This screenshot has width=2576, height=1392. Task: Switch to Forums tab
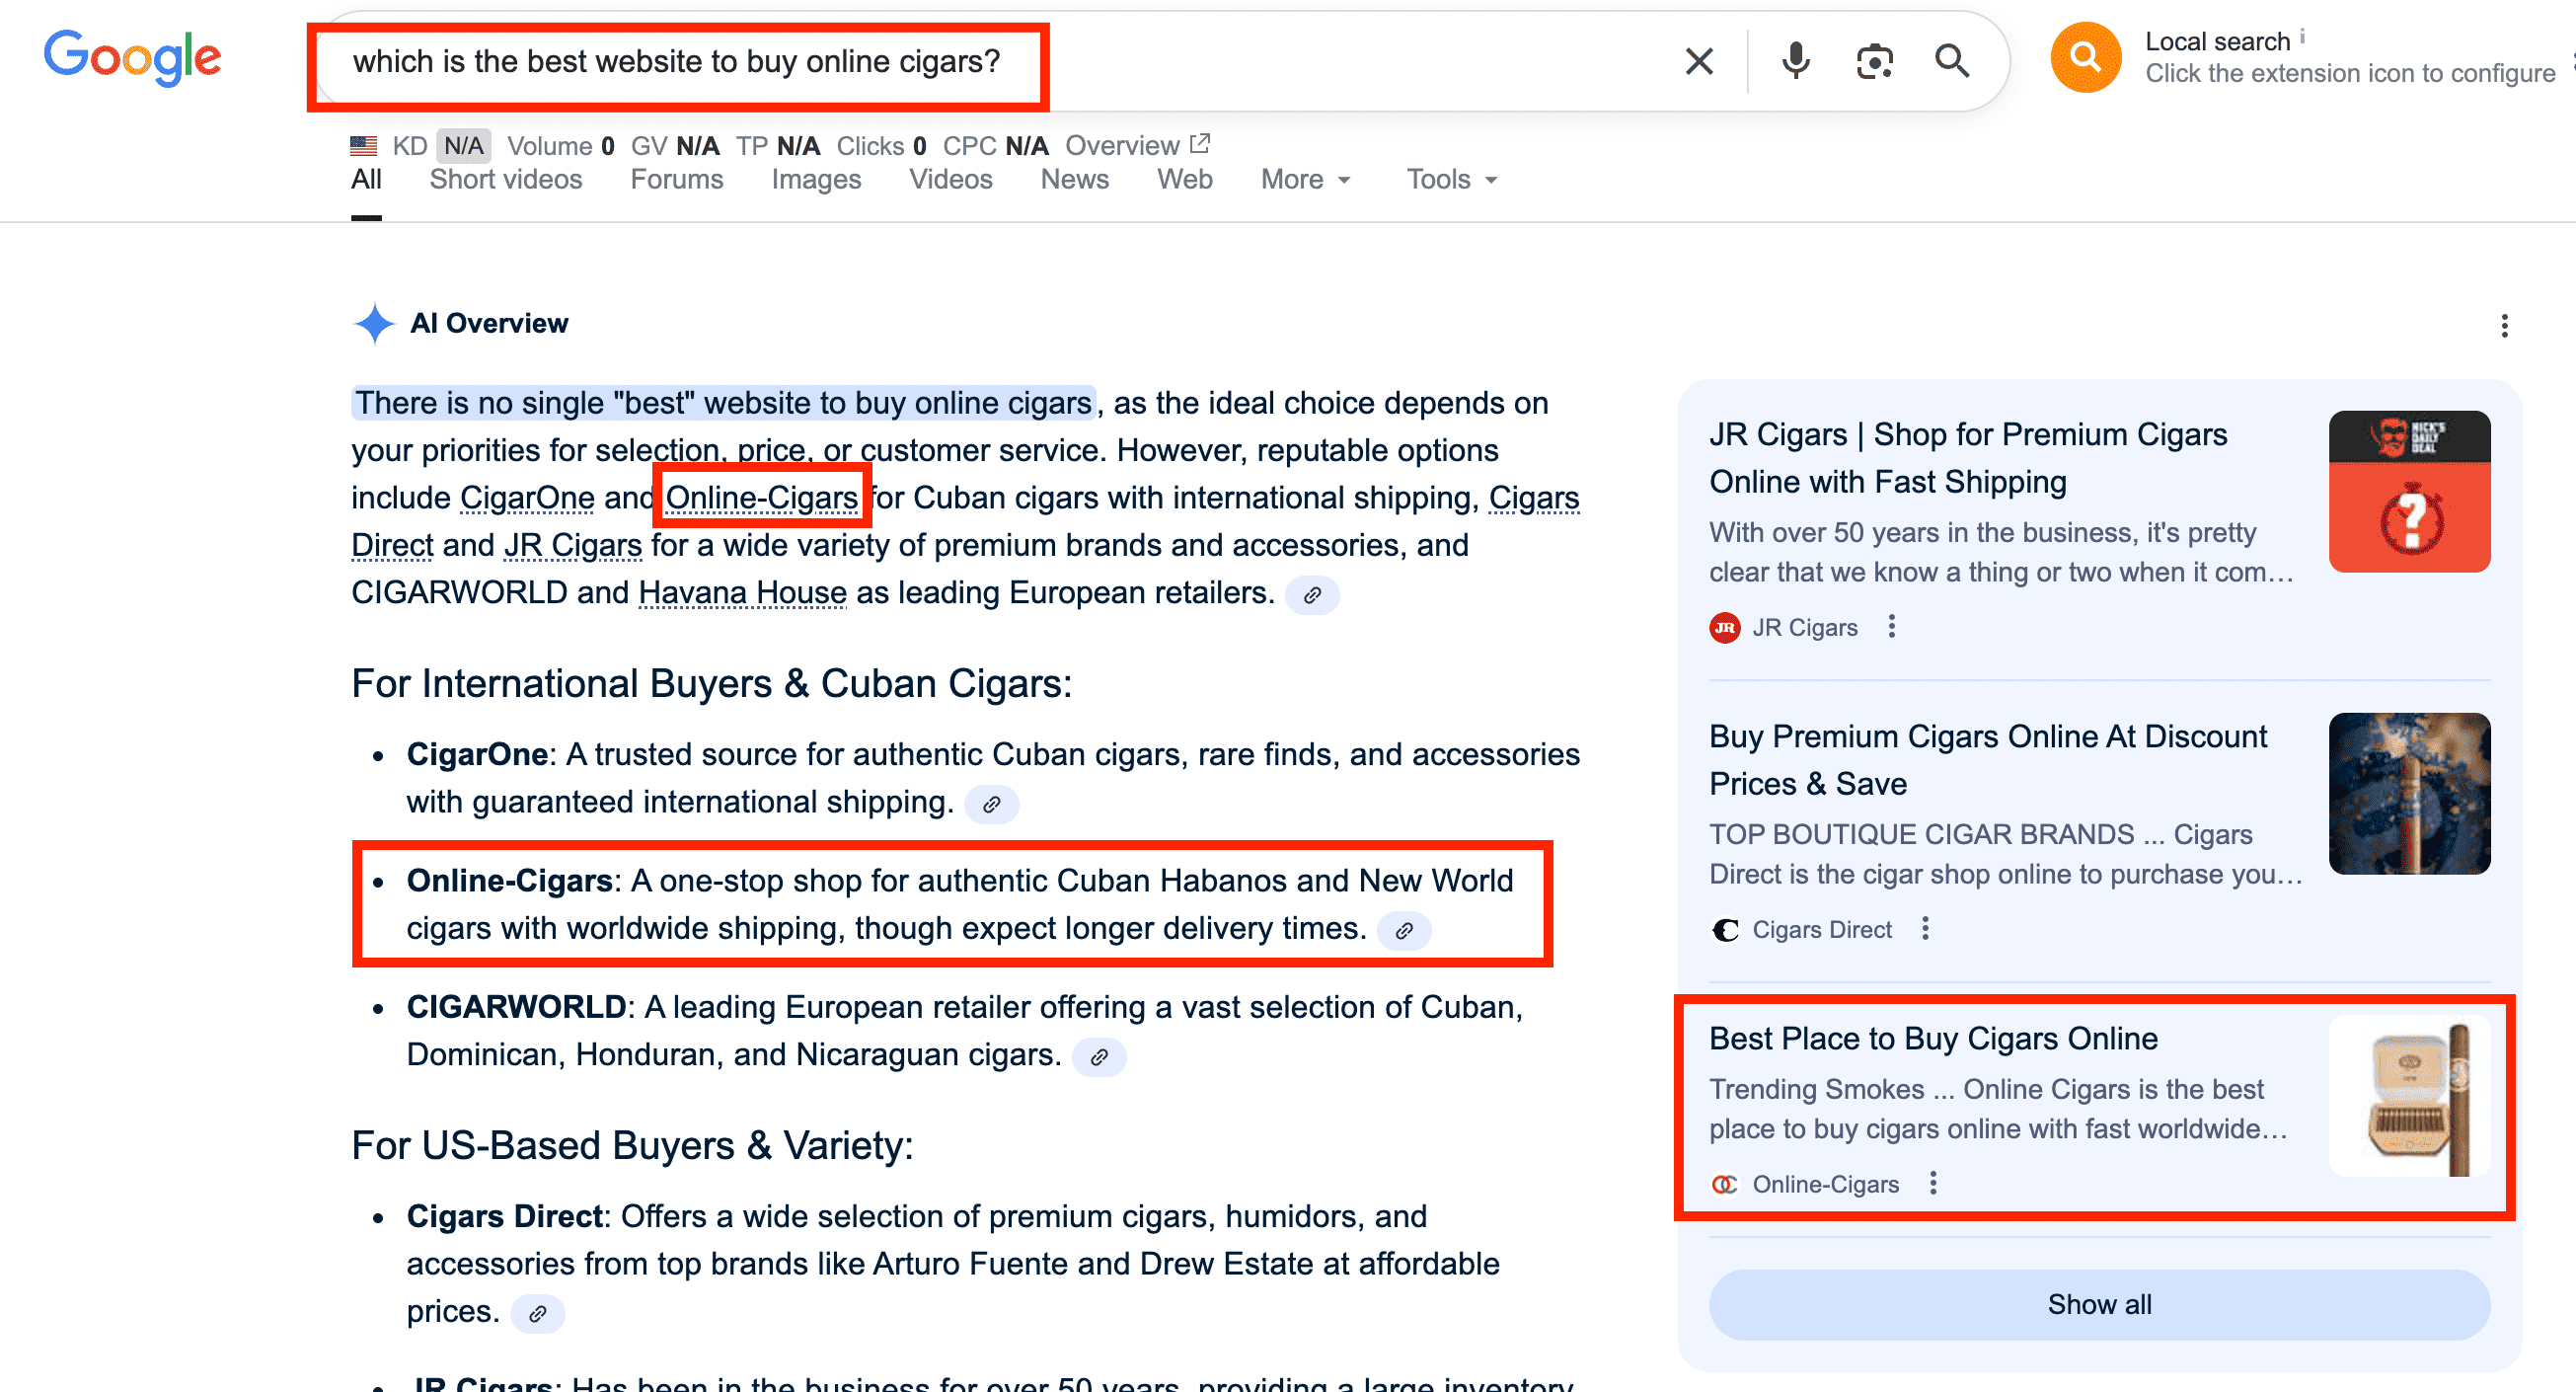point(677,180)
